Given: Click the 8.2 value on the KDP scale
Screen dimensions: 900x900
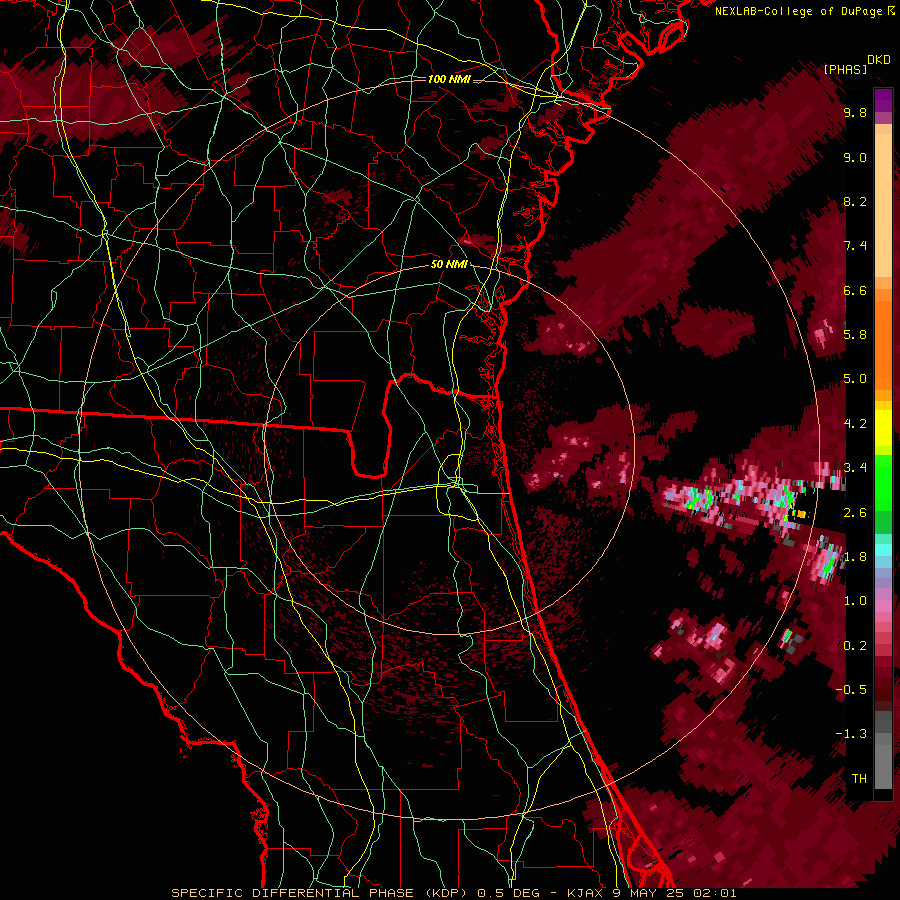Looking at the screenshot, I should click(855, 201).
